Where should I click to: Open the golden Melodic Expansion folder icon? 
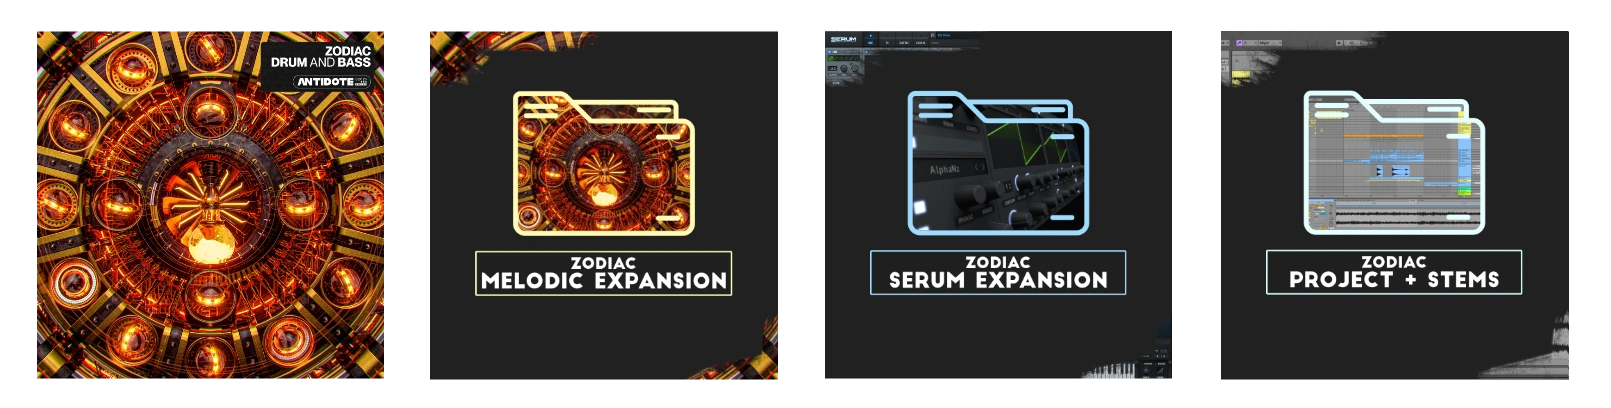(x=603, y=163)
